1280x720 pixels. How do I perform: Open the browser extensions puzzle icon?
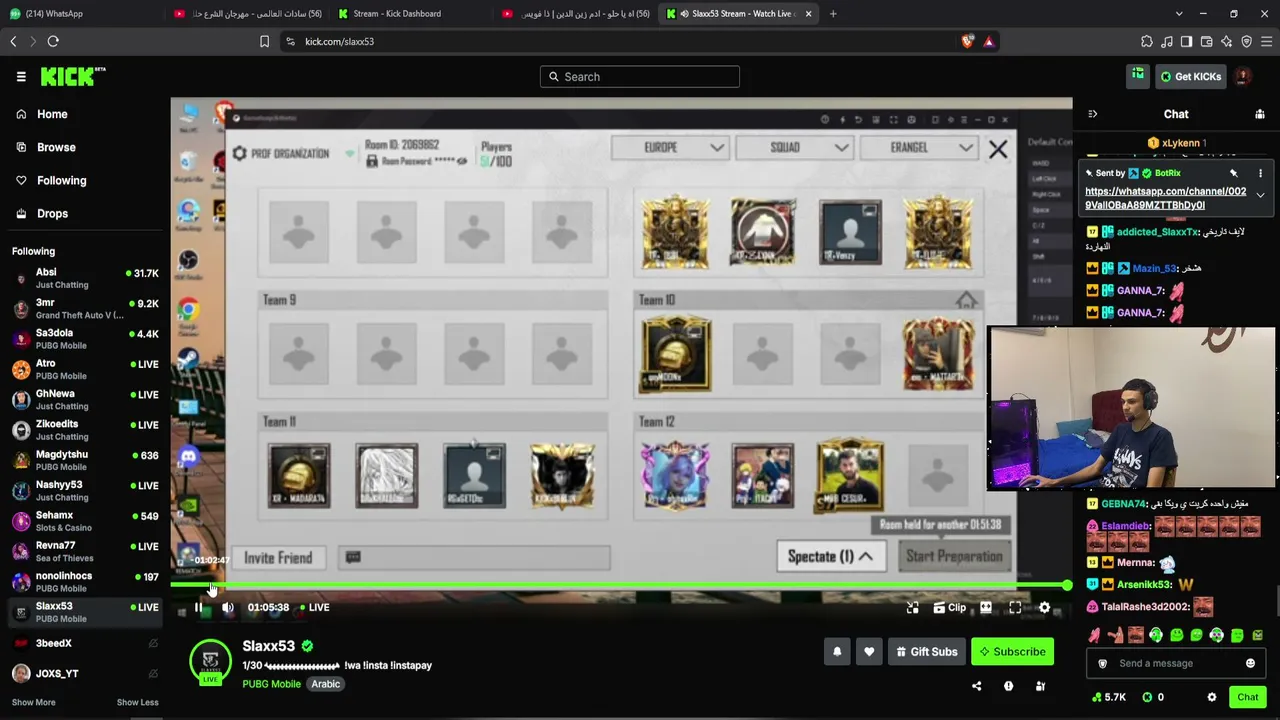1147,41
